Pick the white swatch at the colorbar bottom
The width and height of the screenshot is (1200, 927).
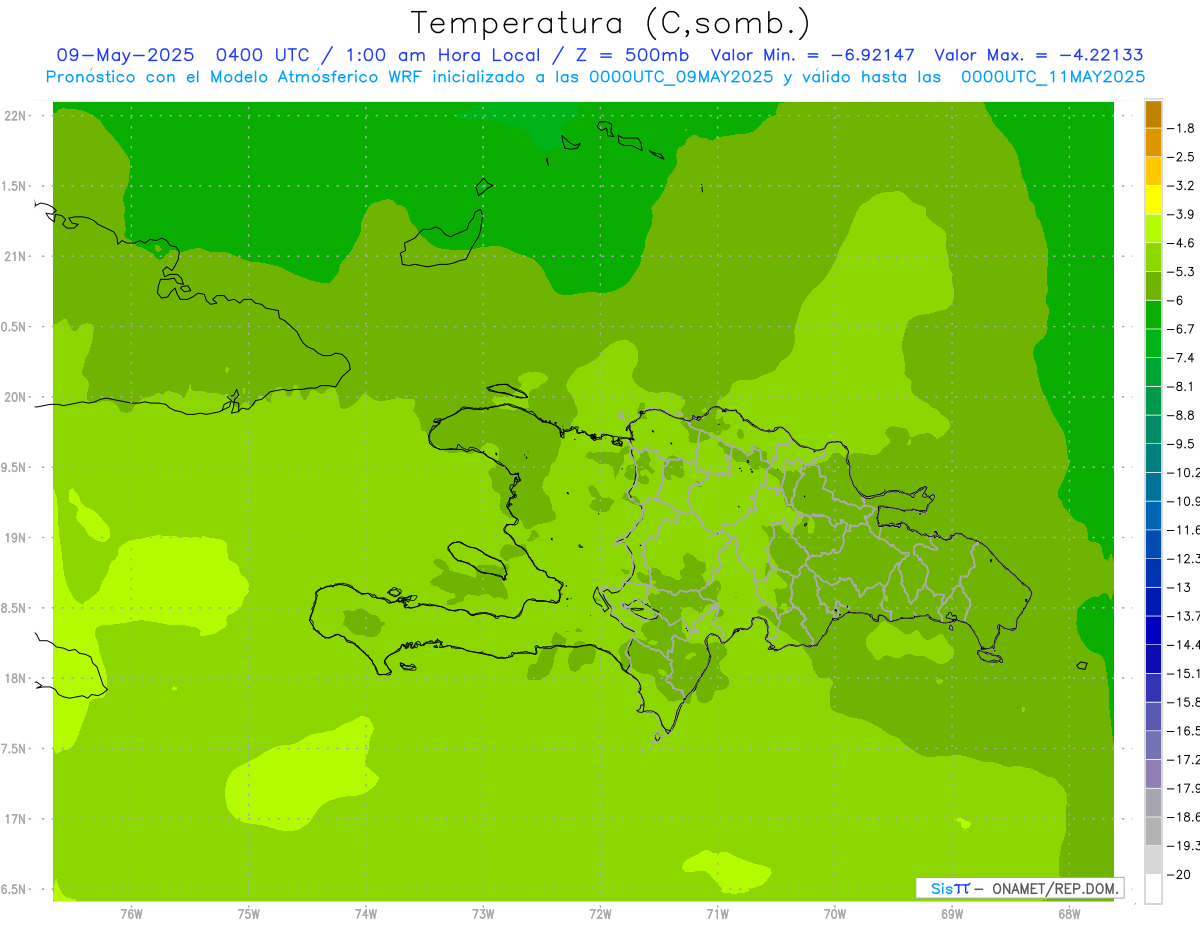[1153, 889]
